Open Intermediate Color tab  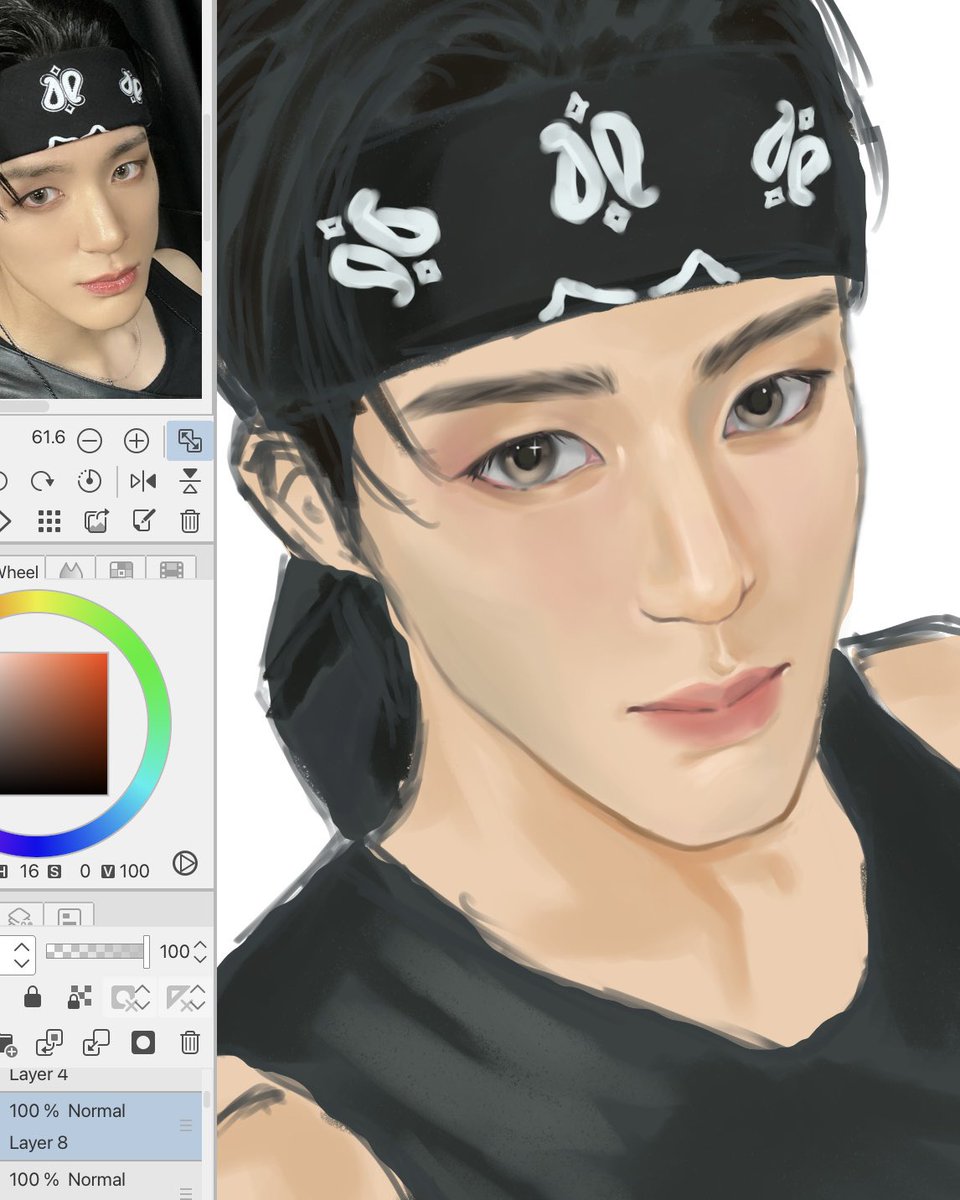[70, 569]
